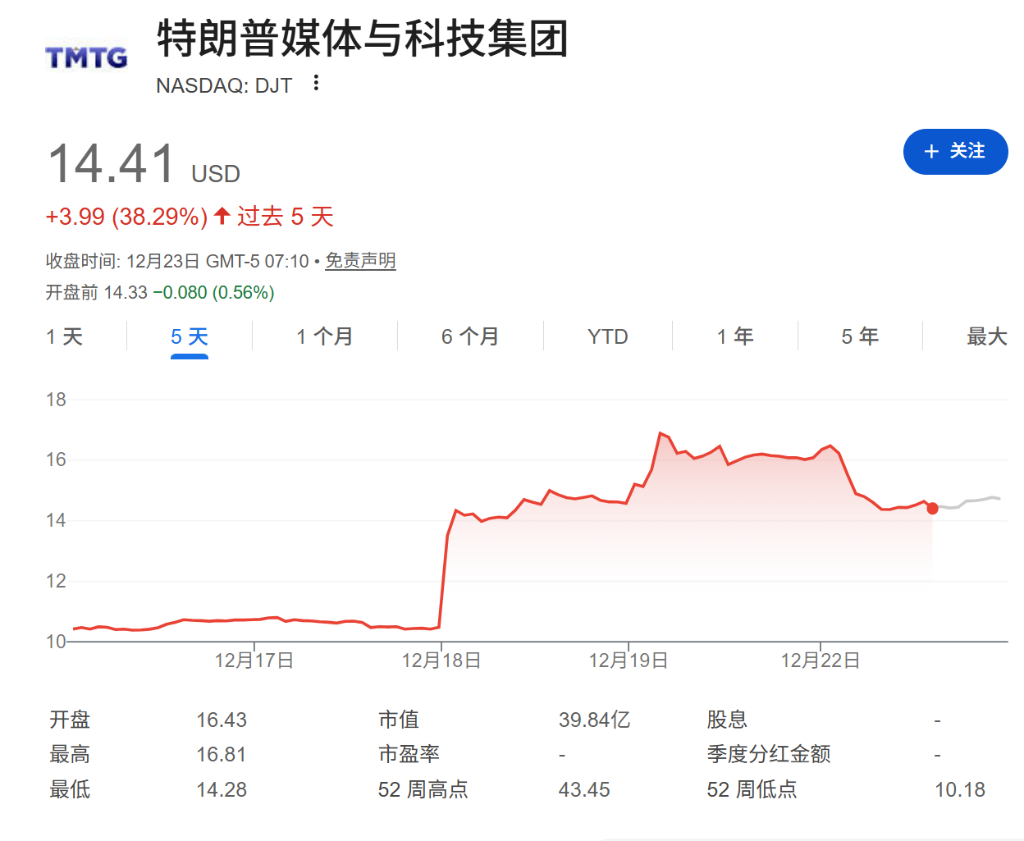
Task: Open the 最大 maximum time range
Action: tap(986, 337)
